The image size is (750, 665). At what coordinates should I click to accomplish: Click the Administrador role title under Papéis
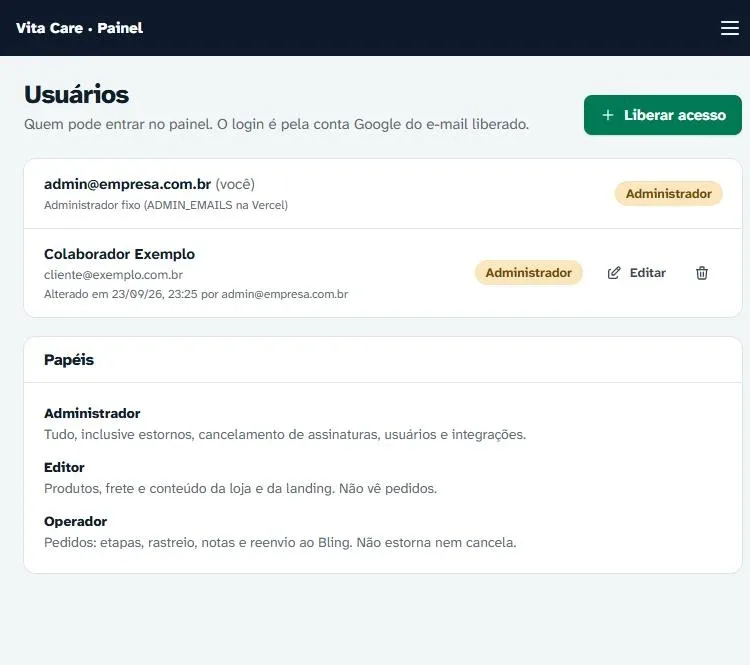92,413
